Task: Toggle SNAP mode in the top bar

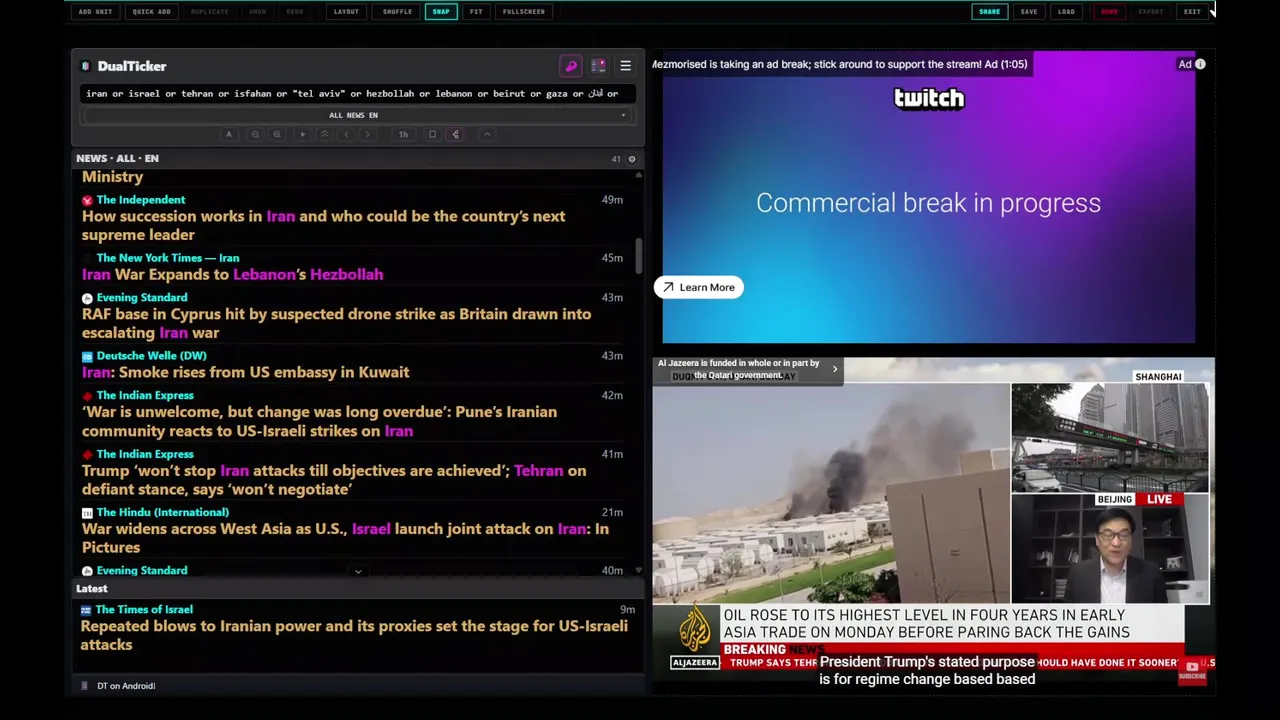Action: click(x=441, y=12)
